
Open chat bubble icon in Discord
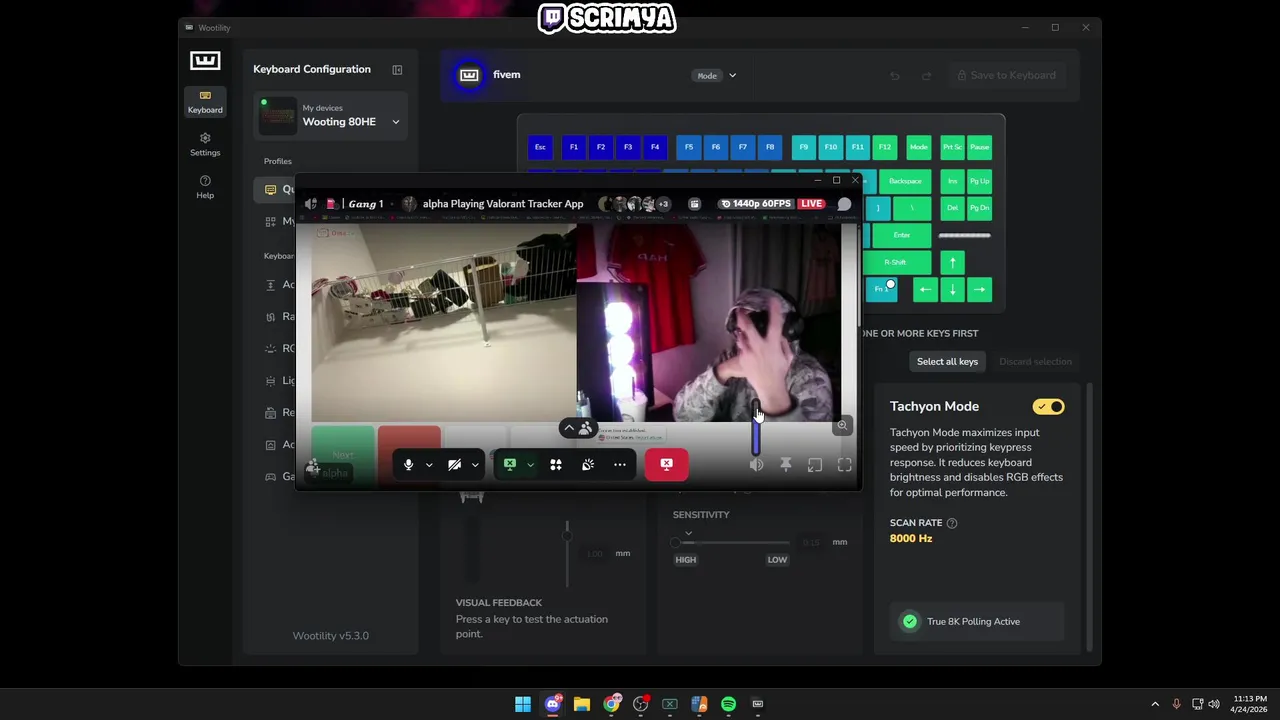click(x=844, y=204)
